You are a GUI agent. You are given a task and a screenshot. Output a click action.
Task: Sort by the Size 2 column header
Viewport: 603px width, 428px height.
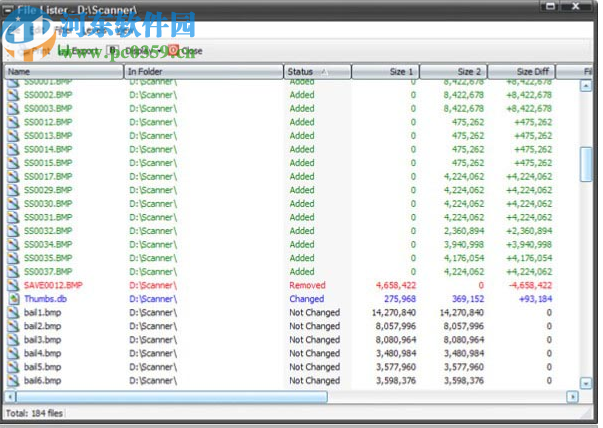click(453, 72)
